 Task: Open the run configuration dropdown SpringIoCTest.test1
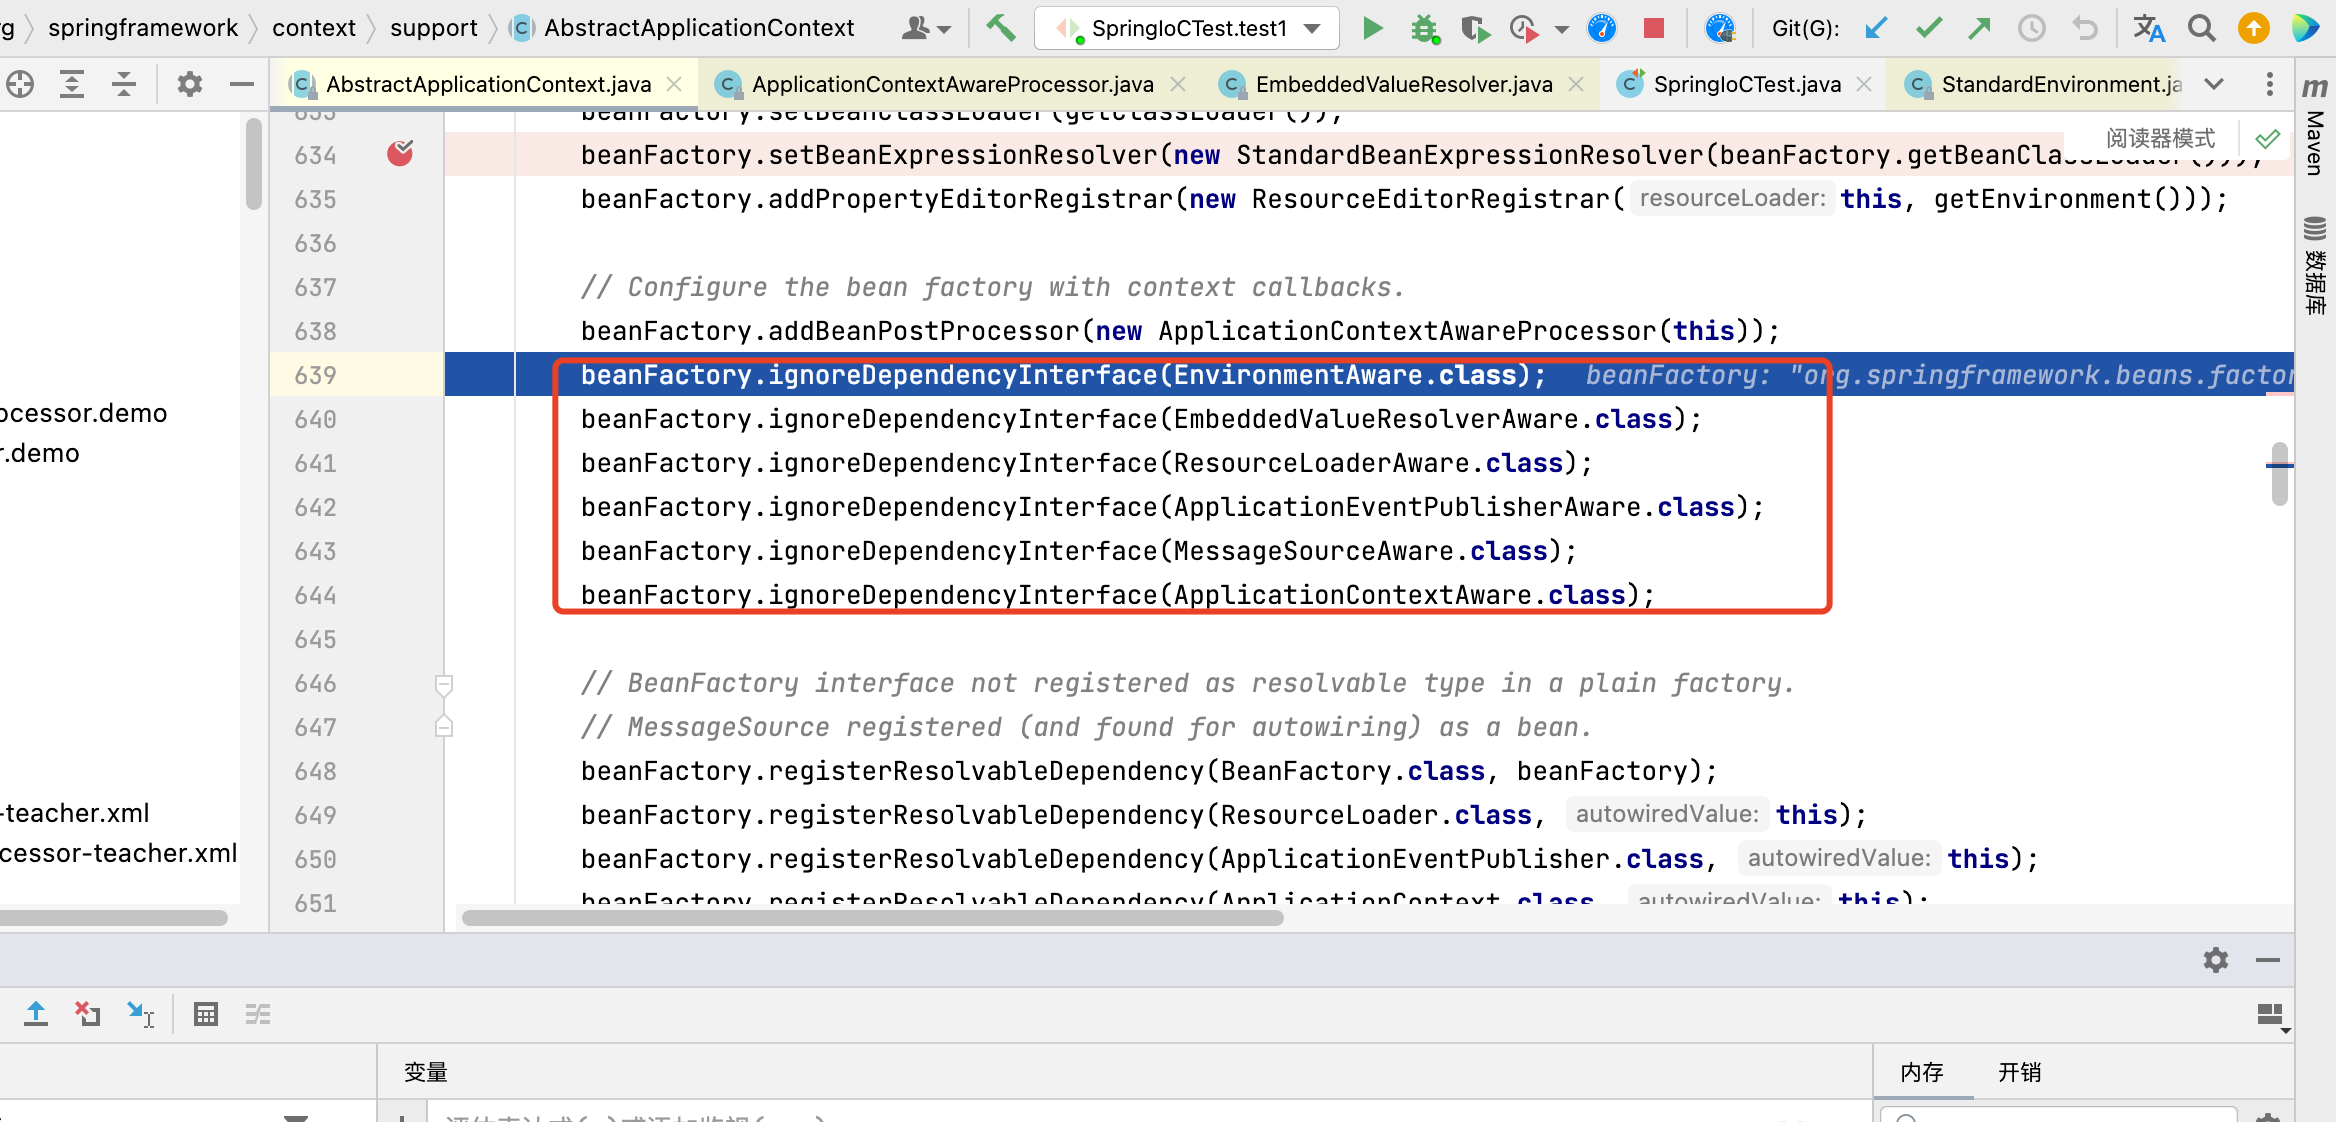pos(1188,28)
